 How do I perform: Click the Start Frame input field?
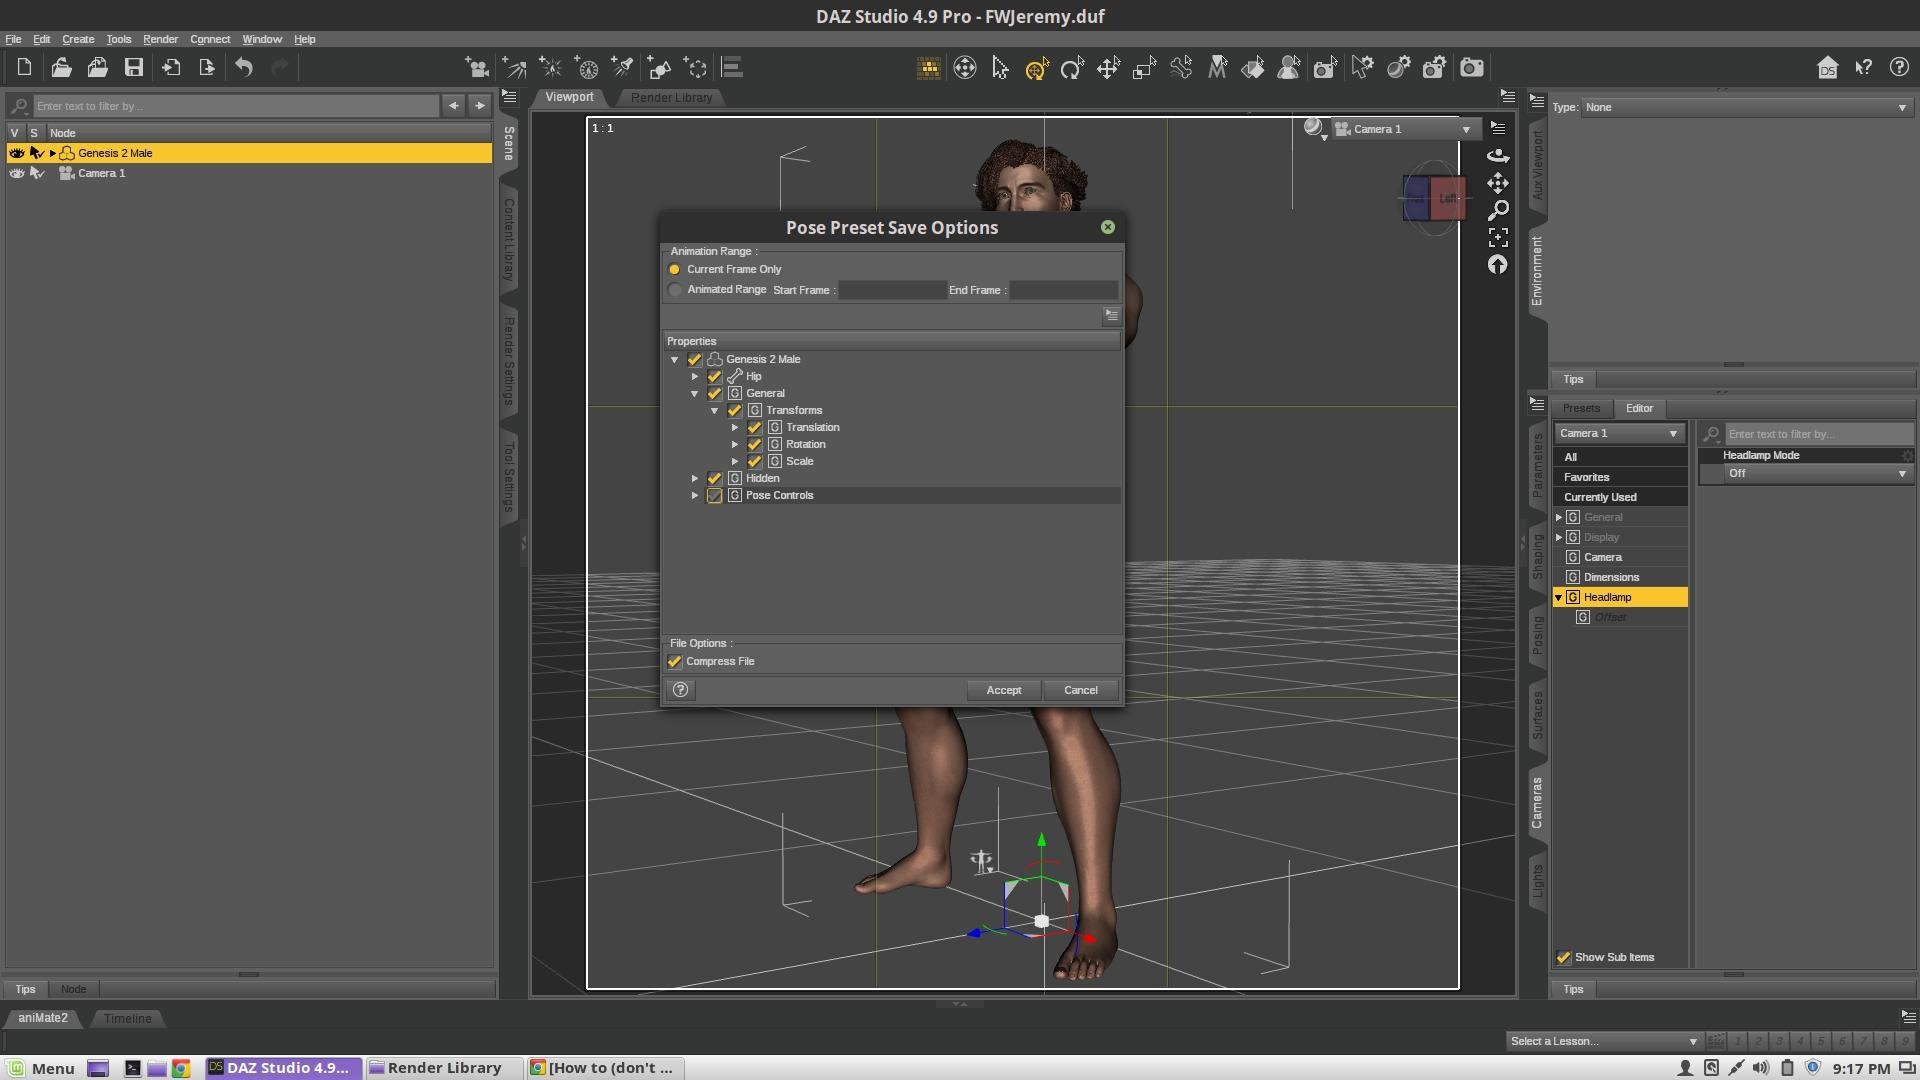[x=892, y=291]
